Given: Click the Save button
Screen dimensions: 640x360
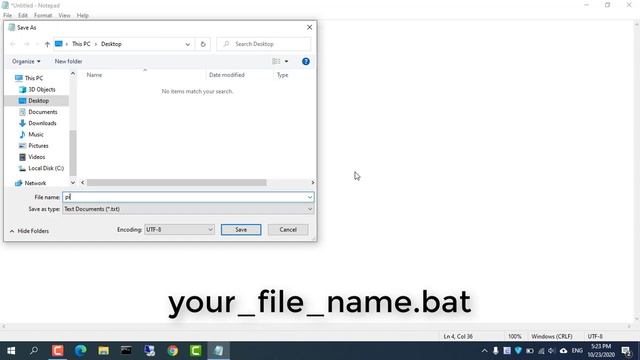Looking at the screenshot, I should 241,230.
